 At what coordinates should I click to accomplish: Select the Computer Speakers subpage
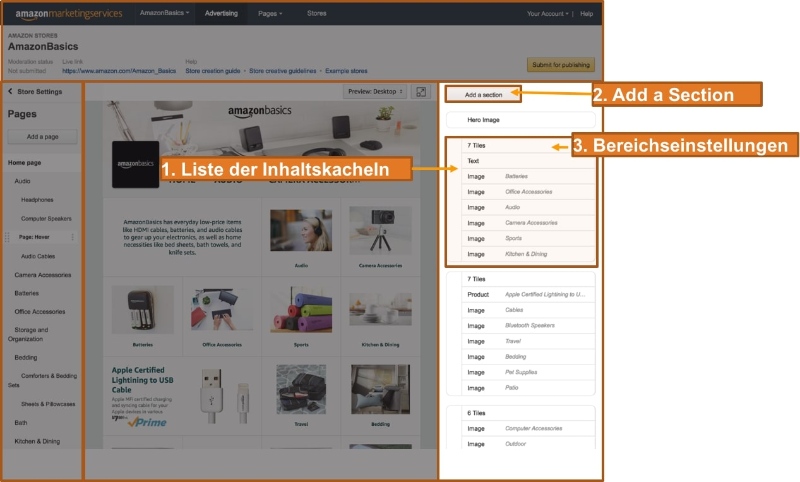[x=46, y=219]
